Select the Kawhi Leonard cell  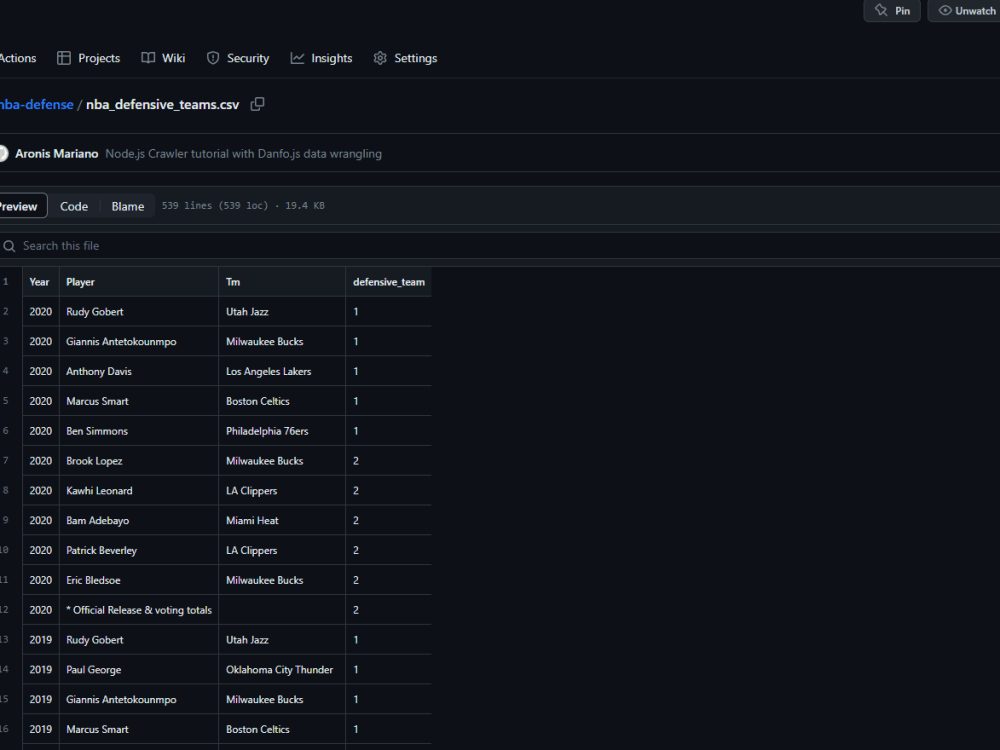(139, 490)
